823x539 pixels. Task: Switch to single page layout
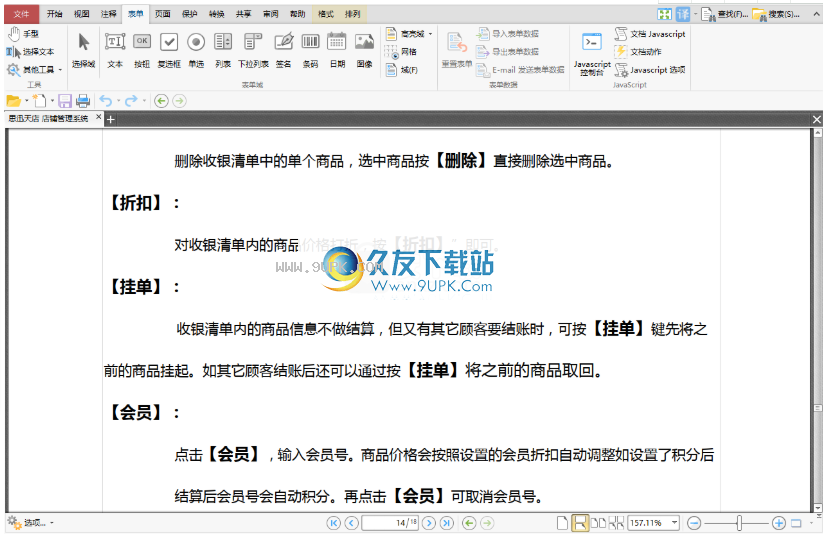(x=562, y=523)
